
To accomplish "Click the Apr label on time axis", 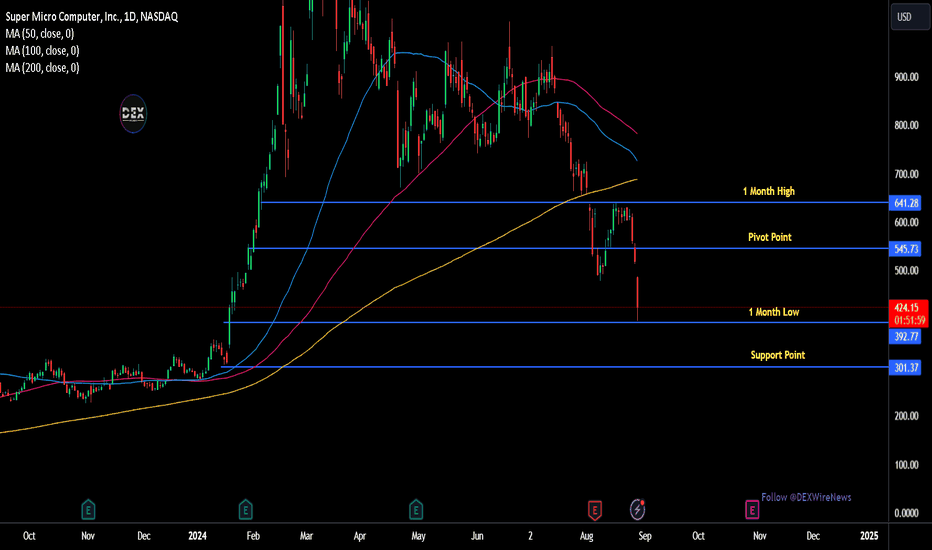I will 360,536.
